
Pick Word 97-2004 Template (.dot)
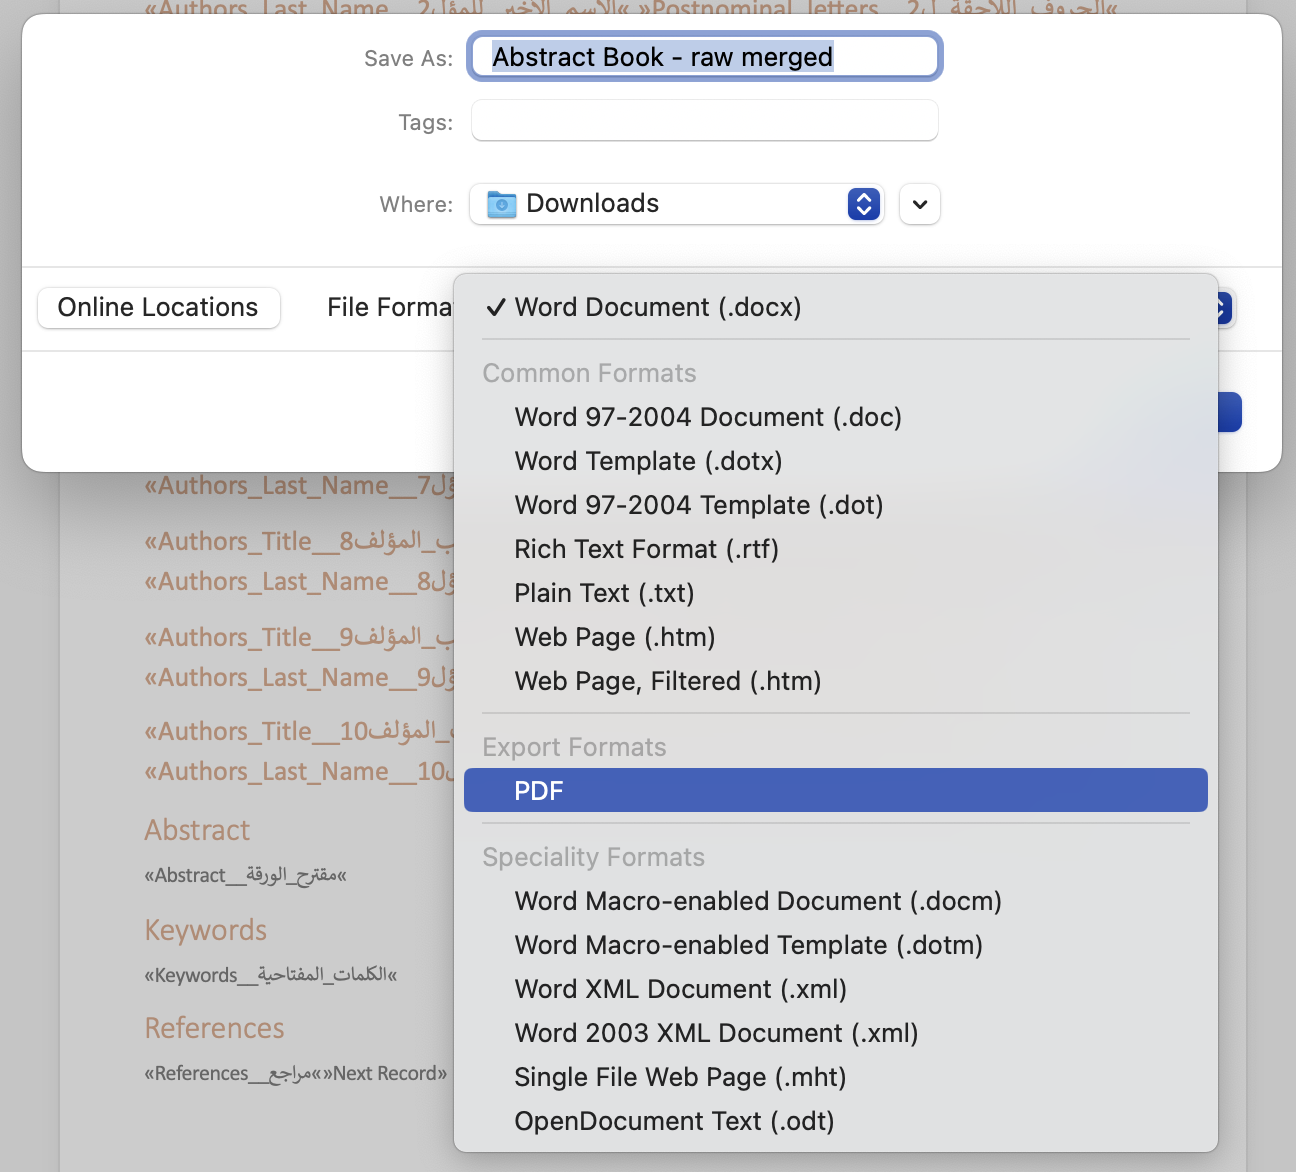pyautogui.click(x=698, y=505)
